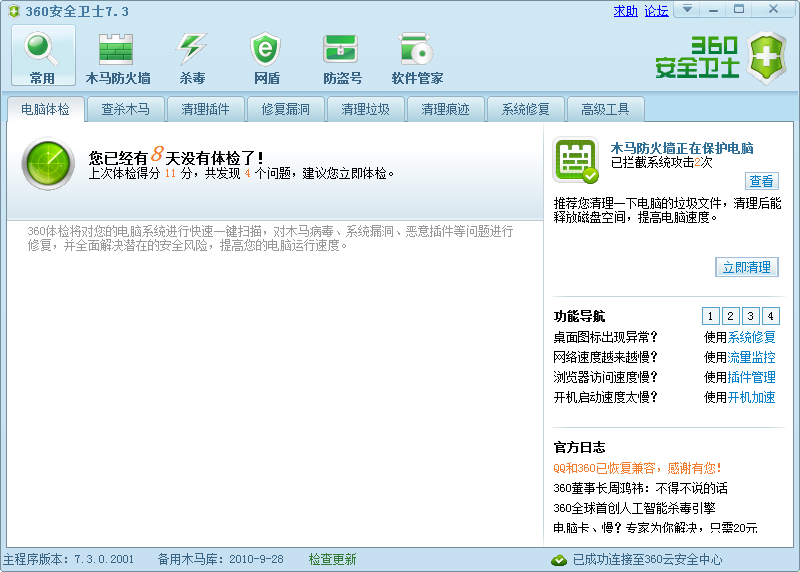Open the 流量监控 link
The height and width of the screenshot is (572, 800).
(752, 357)
